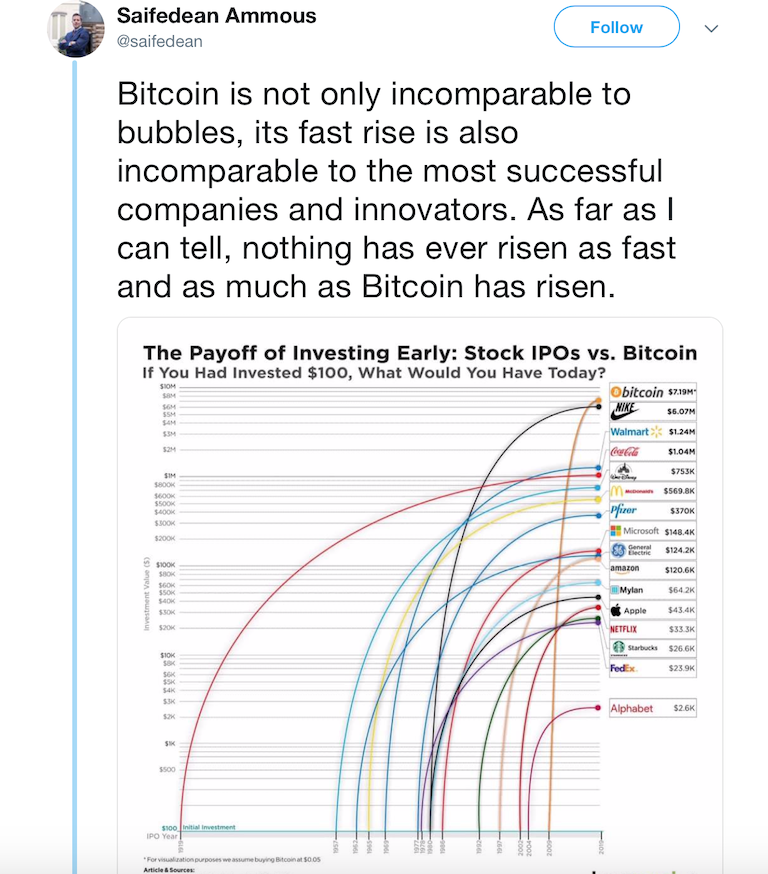Click the tweet text about Bitcoin bubbles
The image size is (768, 874).
click(396, 190)
